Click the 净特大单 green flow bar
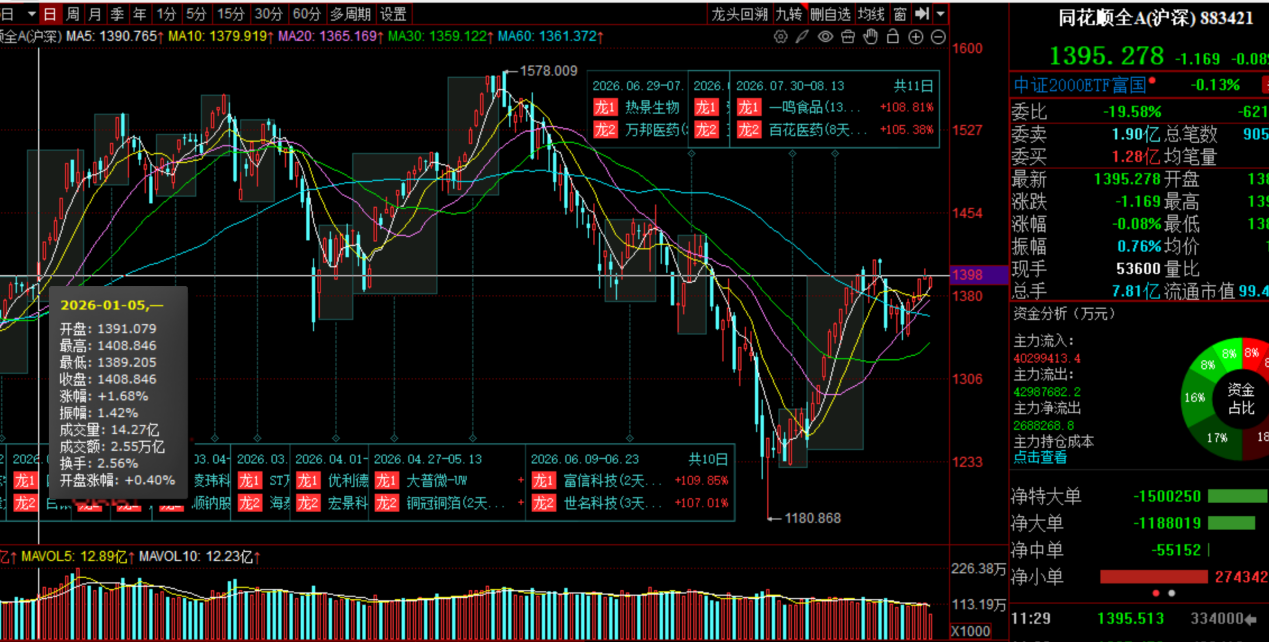Viewport: 1269px width, 642px height. (1237, 496)
